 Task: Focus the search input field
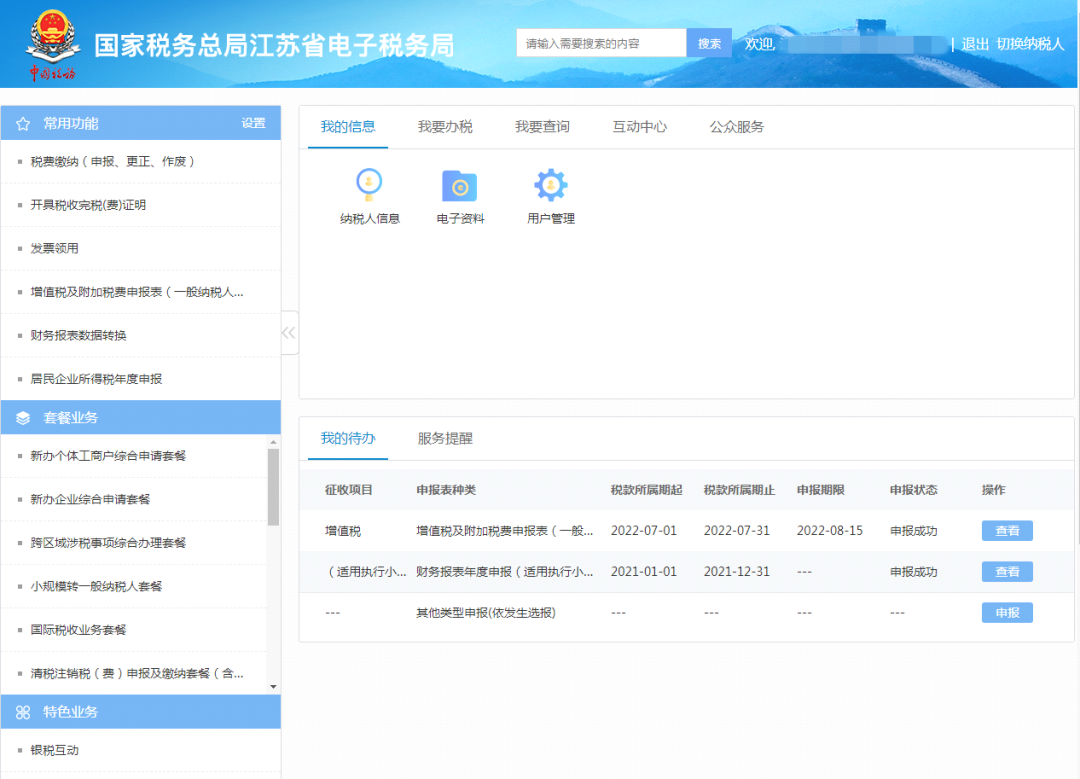[601, 43]
